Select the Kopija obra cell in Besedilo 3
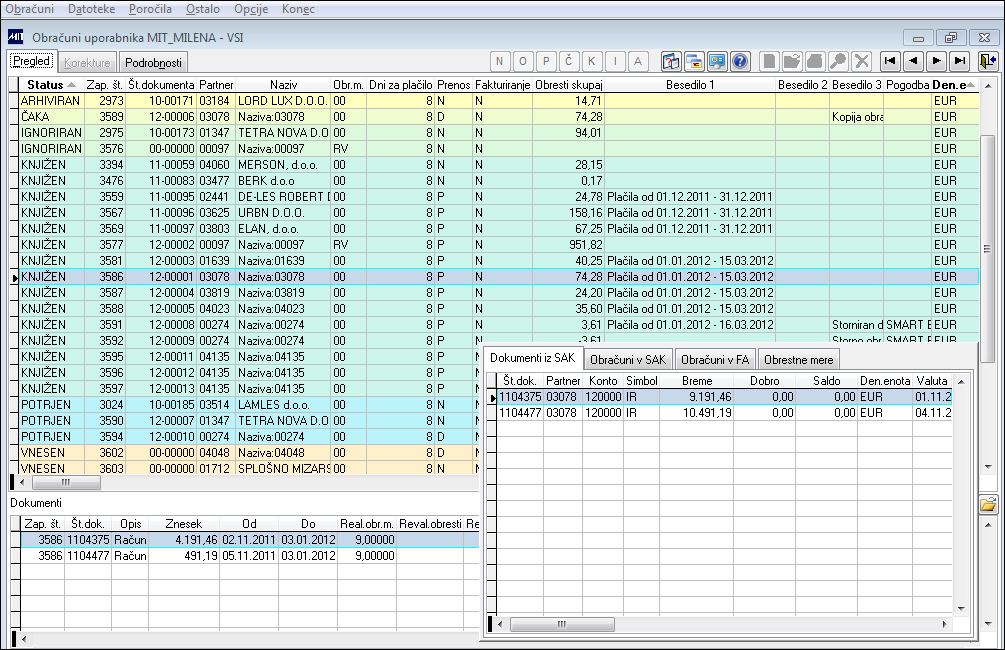 (856, 117)
